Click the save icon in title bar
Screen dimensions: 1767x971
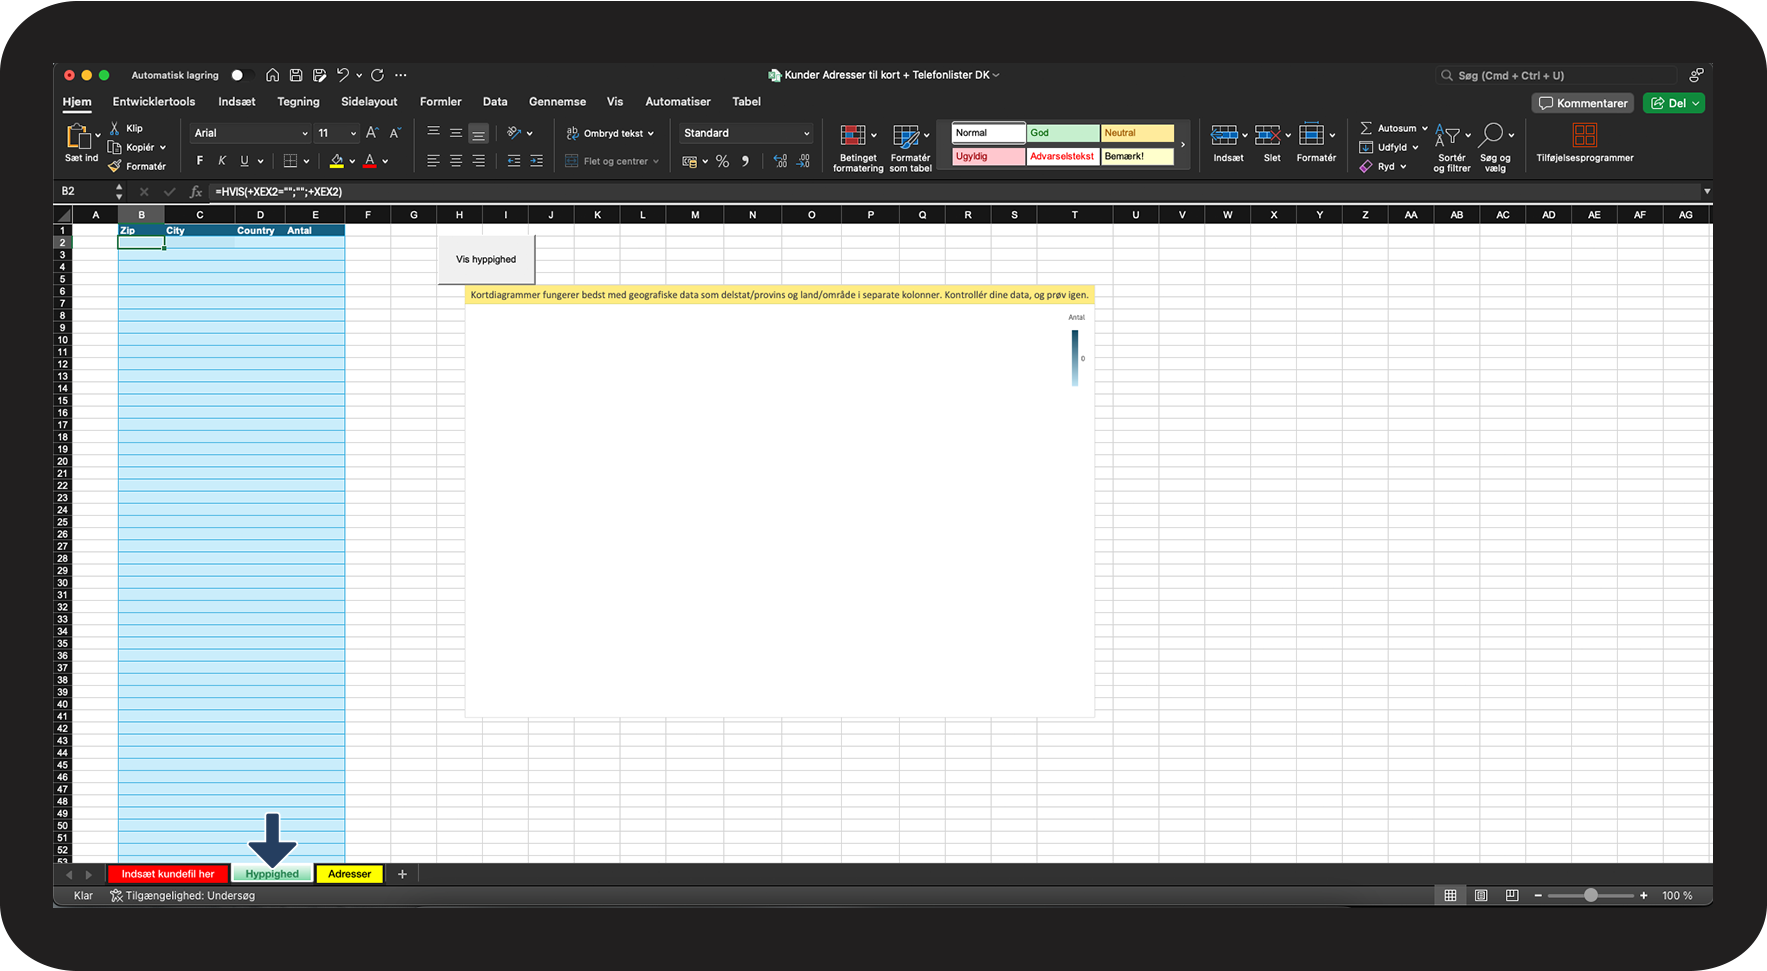pyautogui.click(x=296, y=75)
